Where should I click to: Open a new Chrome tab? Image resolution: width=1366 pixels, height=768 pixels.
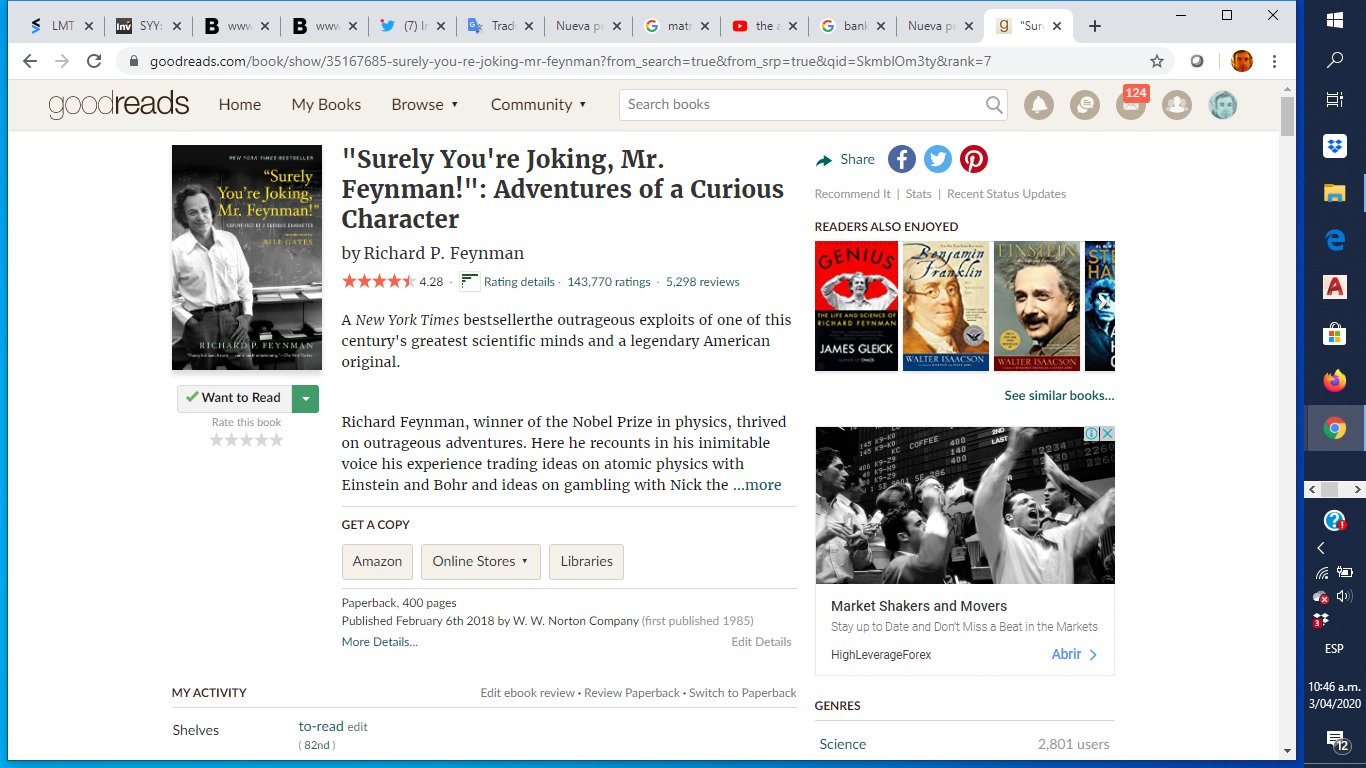(x=1095, y=26)
